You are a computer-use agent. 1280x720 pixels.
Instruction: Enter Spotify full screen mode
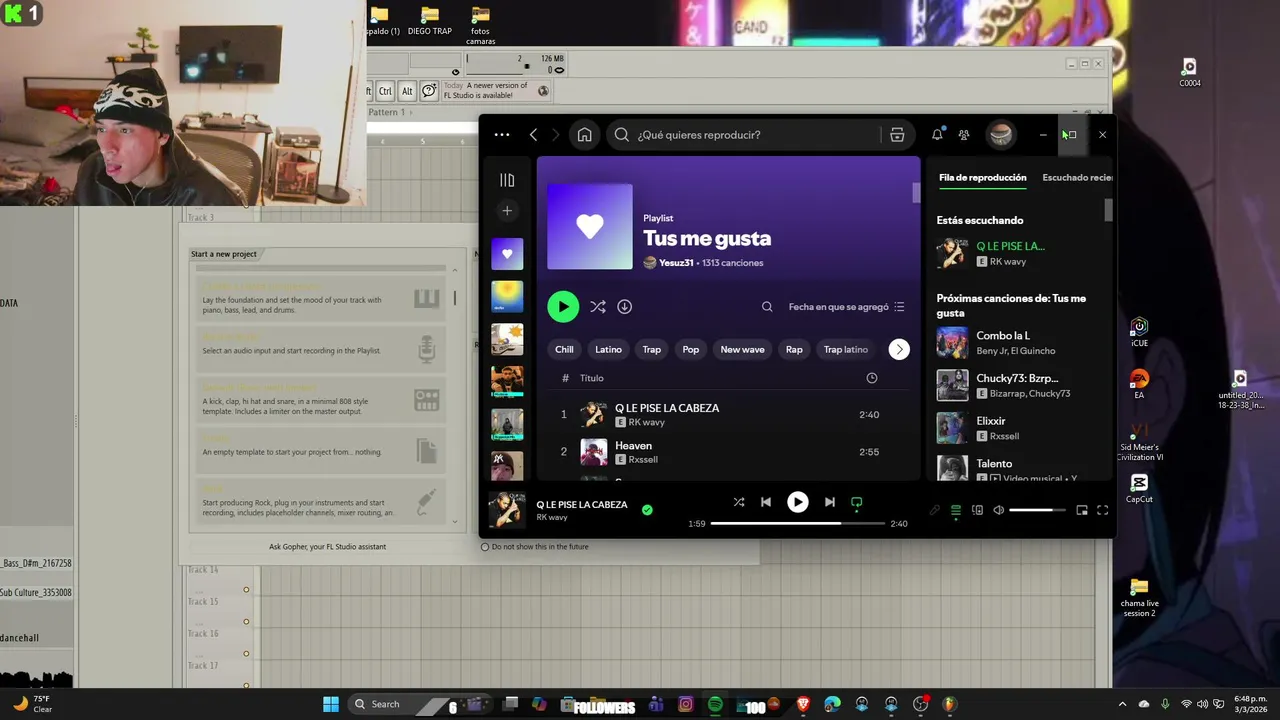point(1103,510)
